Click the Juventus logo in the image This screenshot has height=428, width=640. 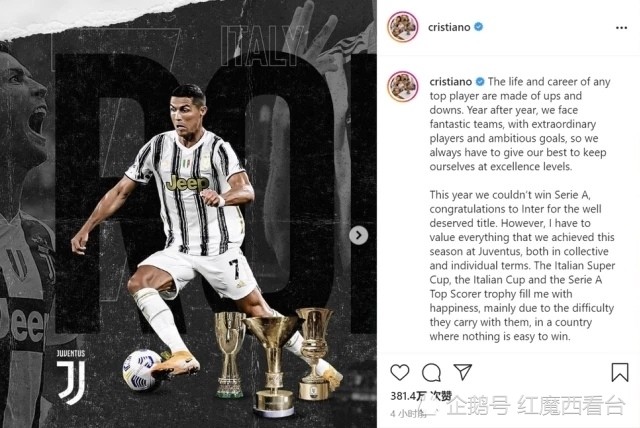coord(71,376)
